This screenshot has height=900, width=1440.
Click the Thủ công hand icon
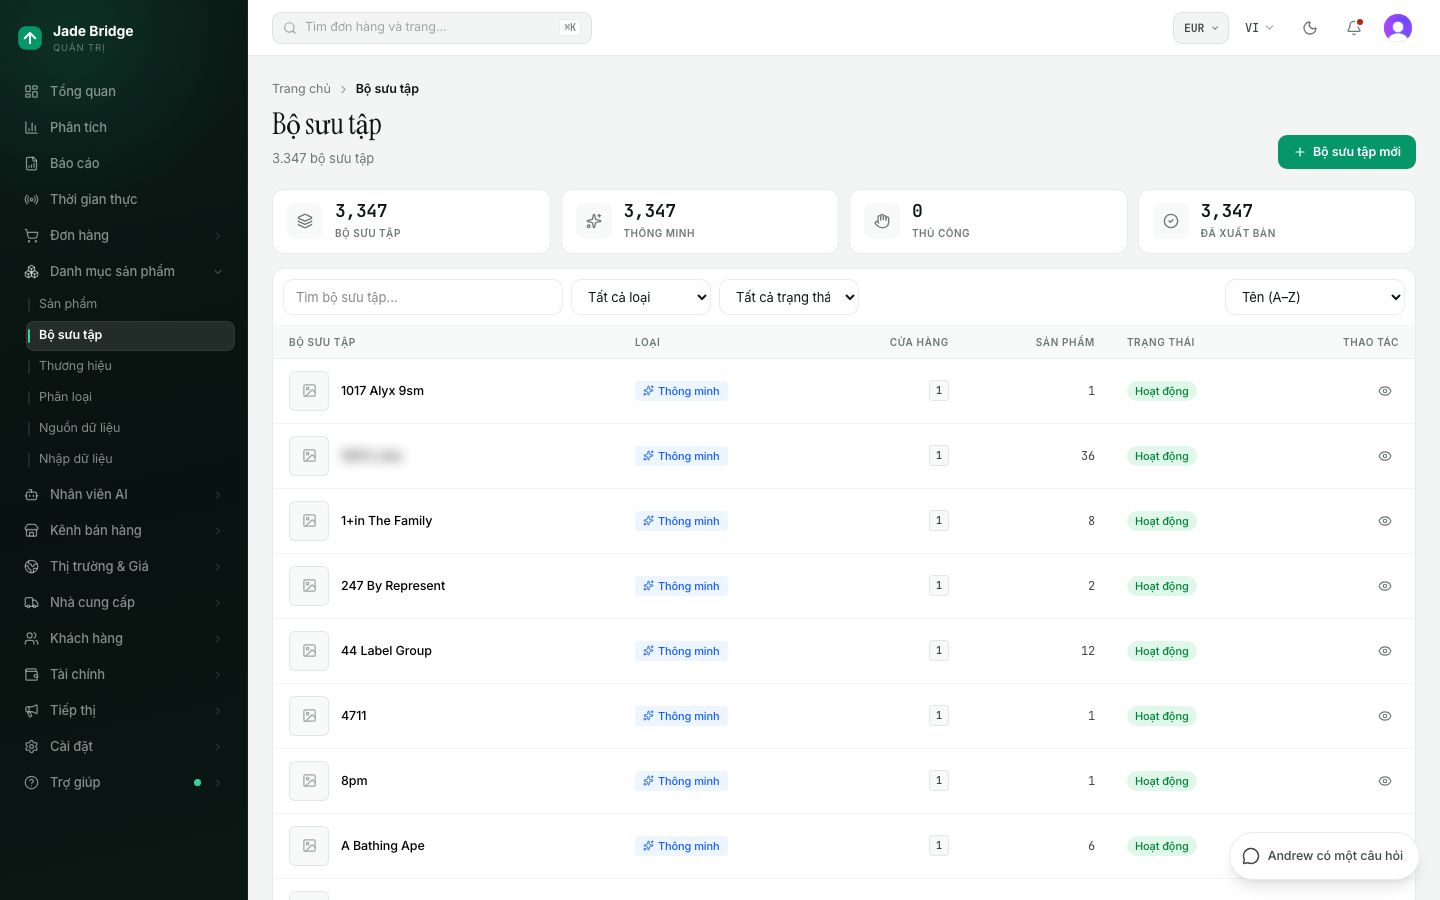point(882,221)
